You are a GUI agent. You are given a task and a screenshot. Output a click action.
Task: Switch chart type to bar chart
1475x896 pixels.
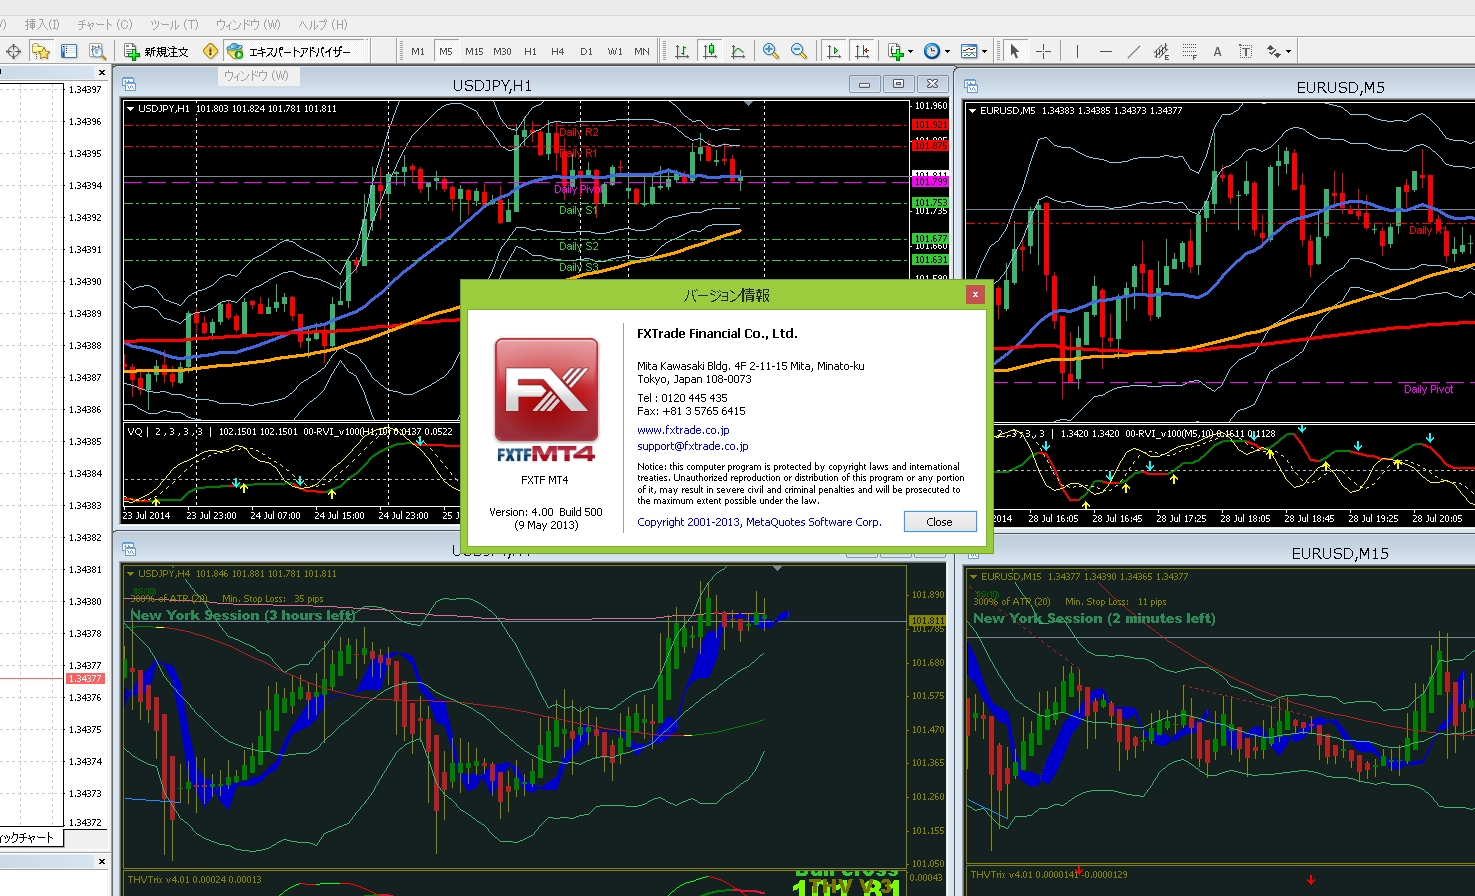point(681,51)
